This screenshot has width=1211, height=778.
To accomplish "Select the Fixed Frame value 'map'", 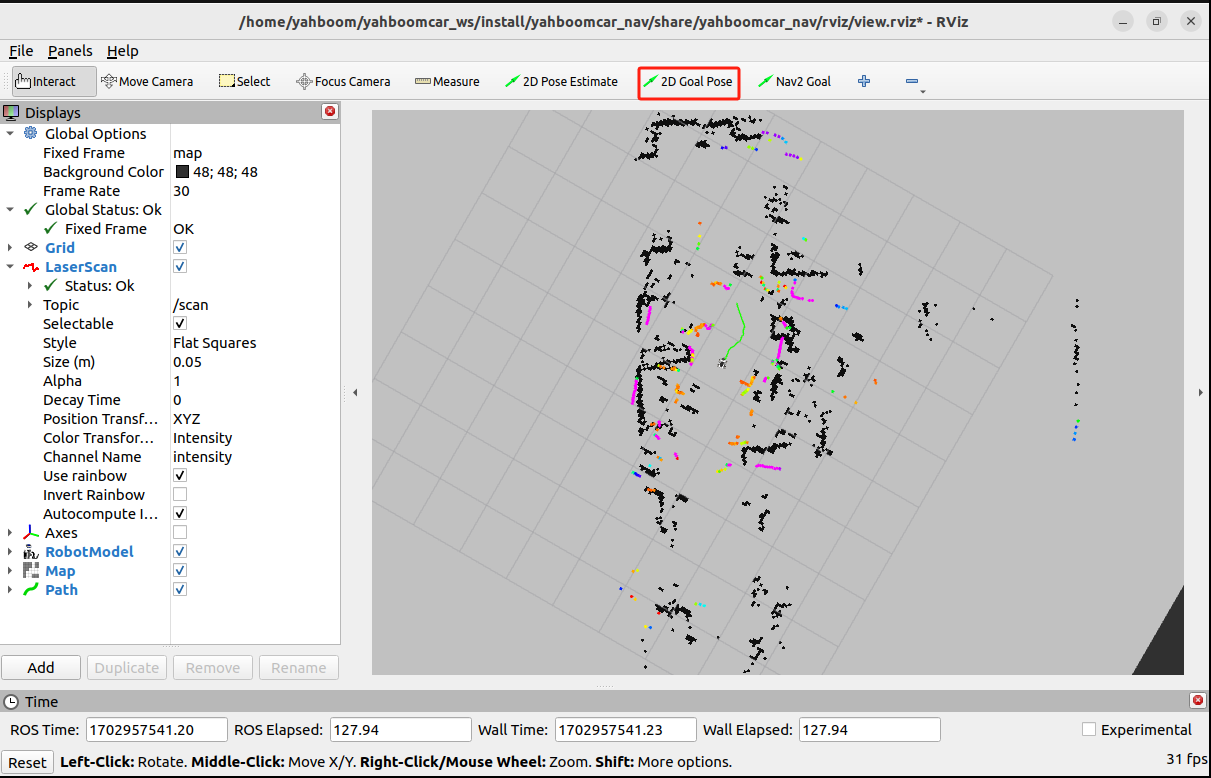I will [187, 153].
